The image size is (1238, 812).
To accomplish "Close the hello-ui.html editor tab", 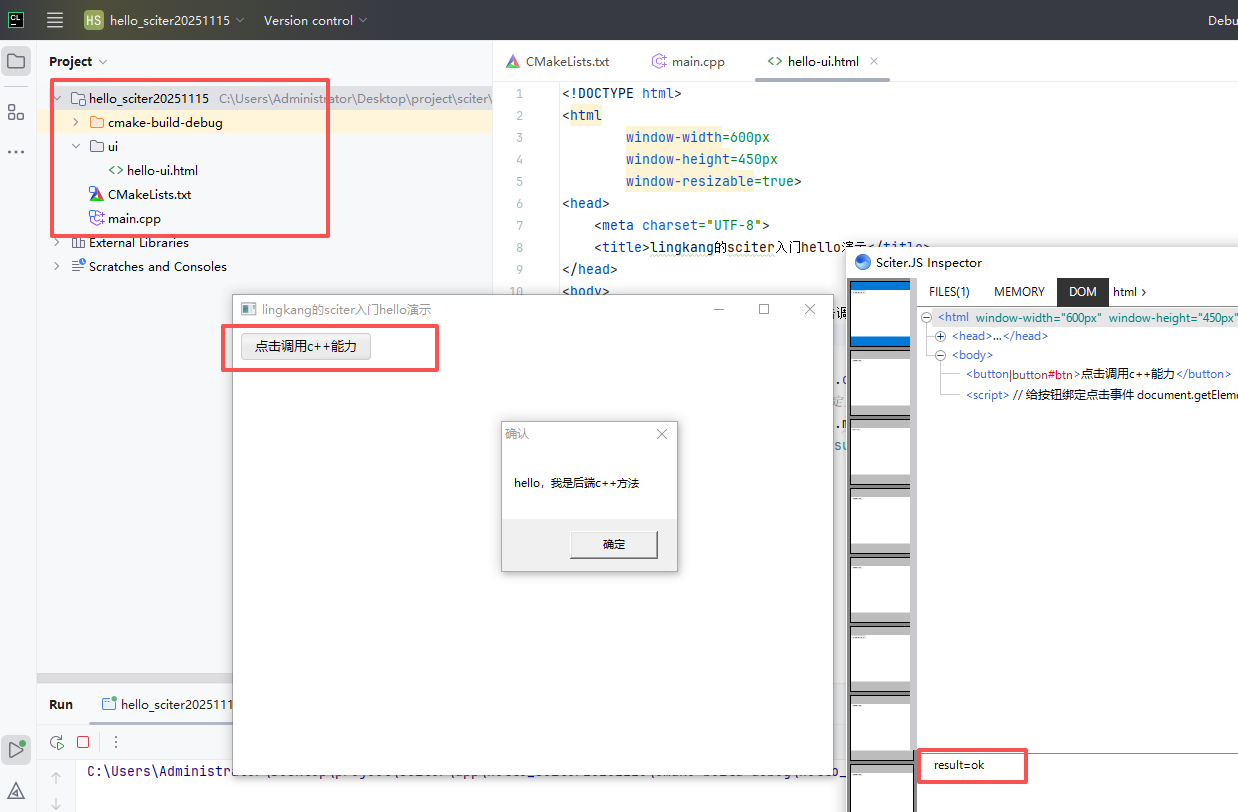I will 874,61.
